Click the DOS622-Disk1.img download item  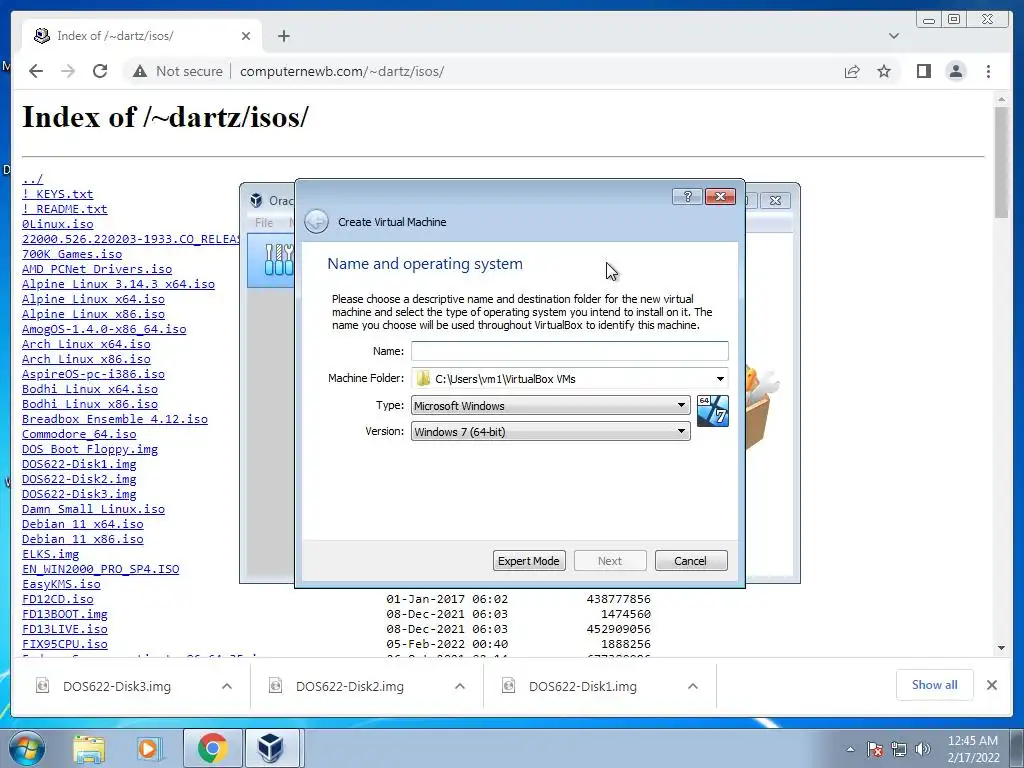(583, 686)
